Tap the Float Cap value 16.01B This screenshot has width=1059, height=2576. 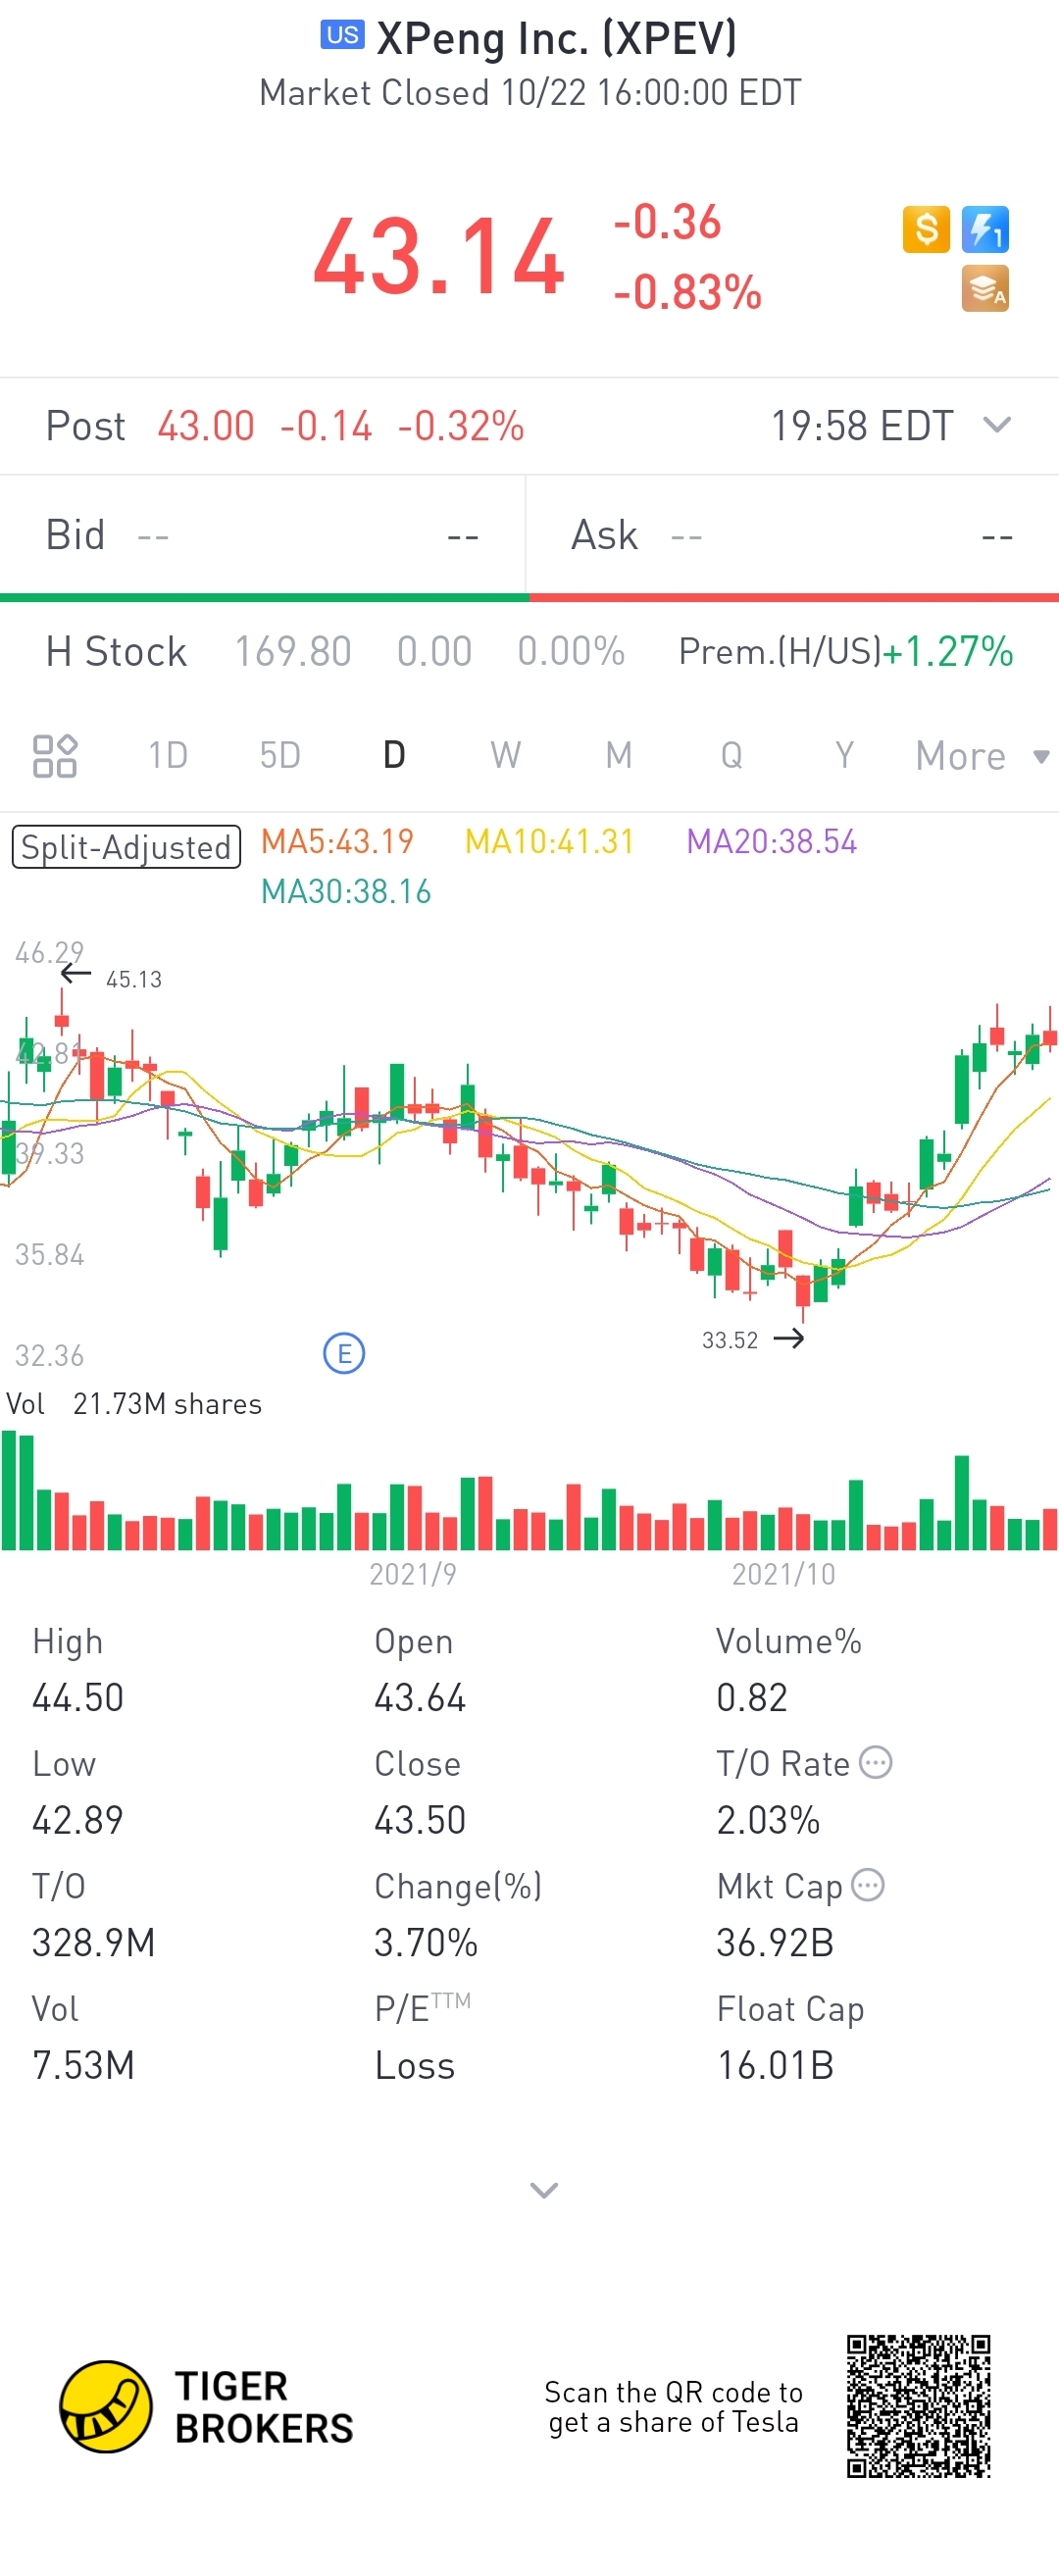pyautogui.click(x=775, y=2065)
